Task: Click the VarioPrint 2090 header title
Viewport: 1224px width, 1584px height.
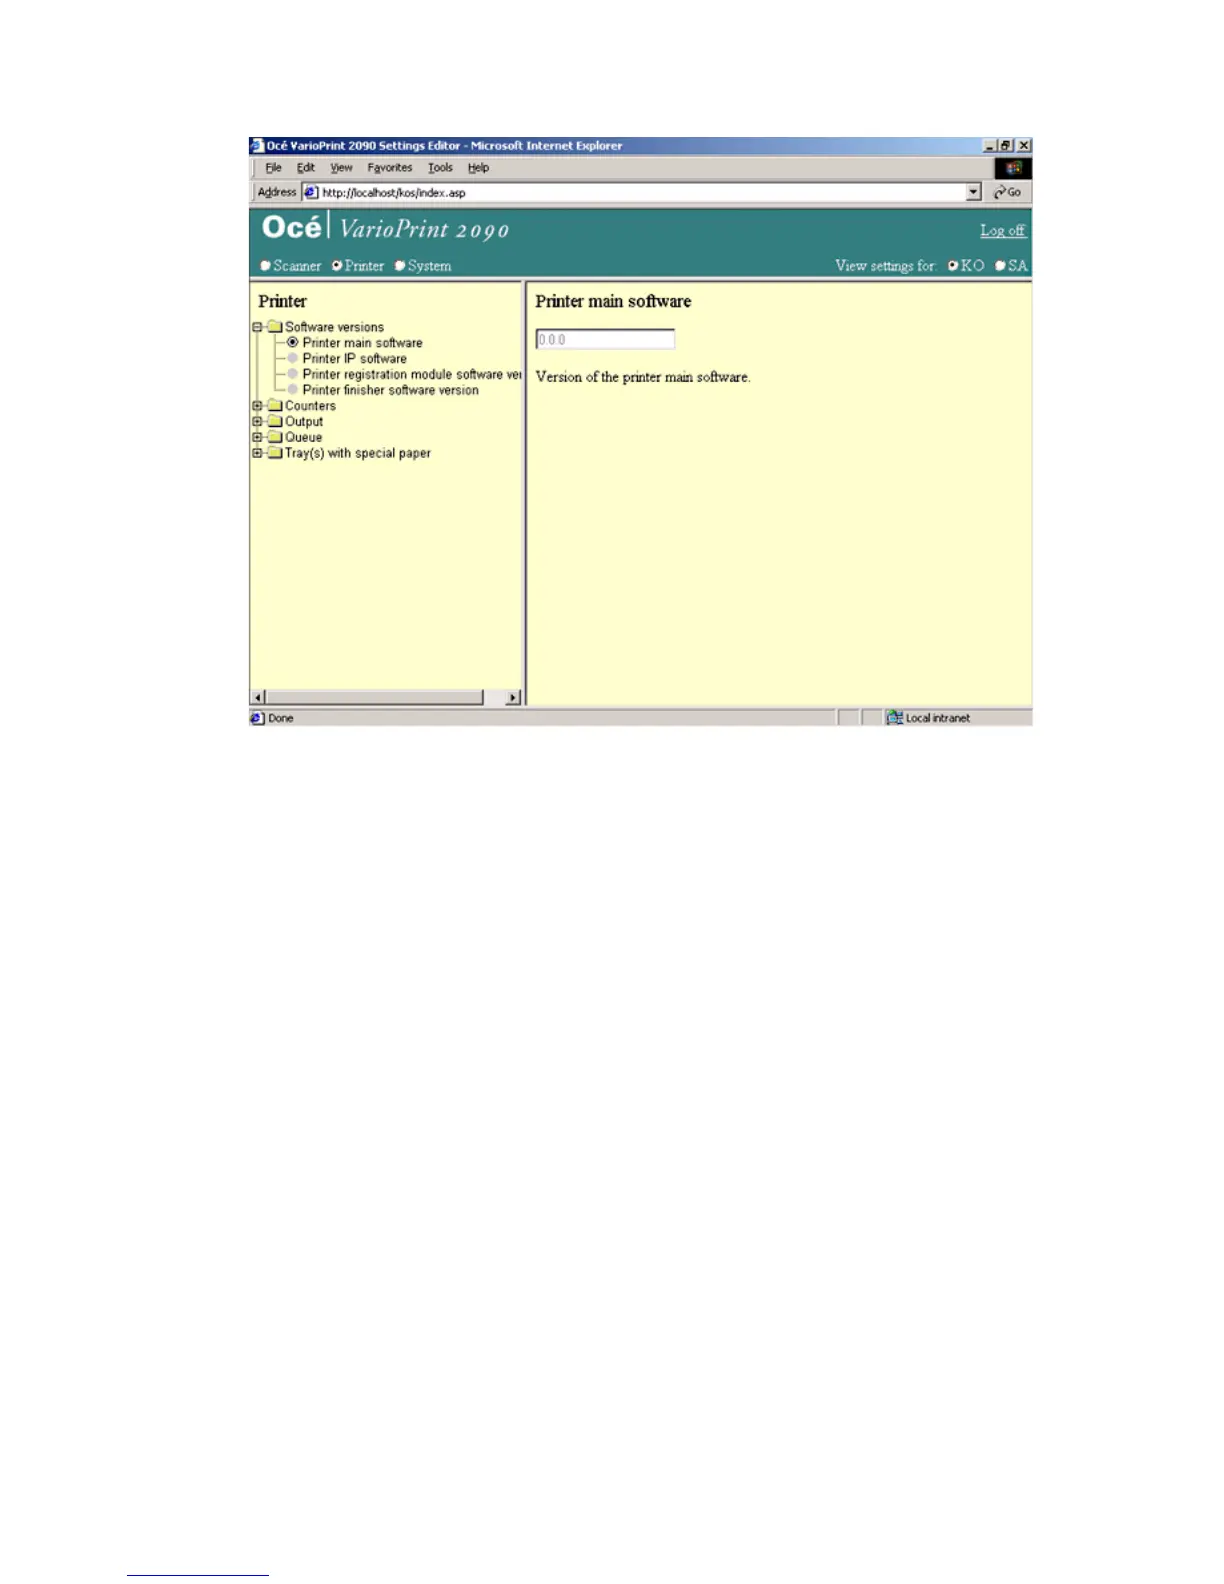Action: [x=424, y=229]
